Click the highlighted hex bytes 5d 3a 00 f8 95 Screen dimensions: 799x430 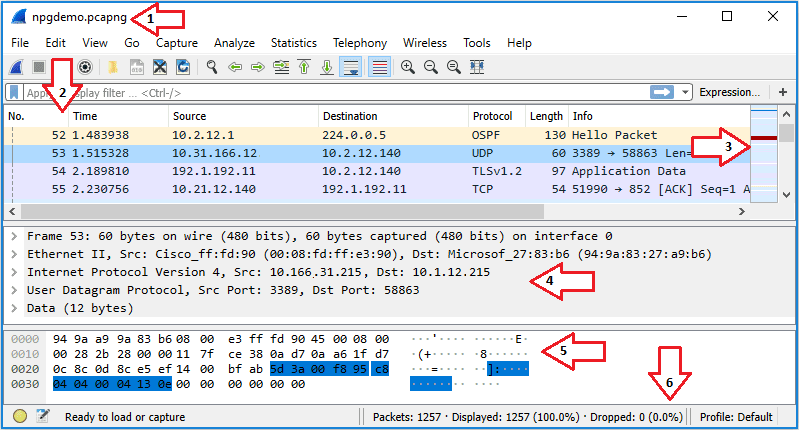tap(318, 369)
